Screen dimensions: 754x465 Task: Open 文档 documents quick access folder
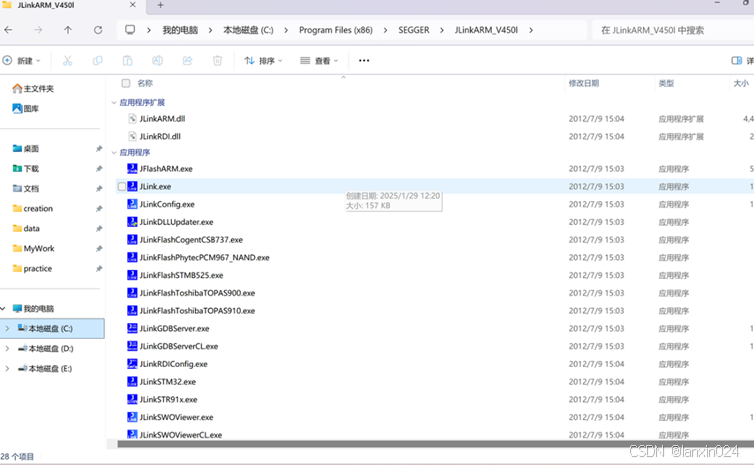(25, 189)
